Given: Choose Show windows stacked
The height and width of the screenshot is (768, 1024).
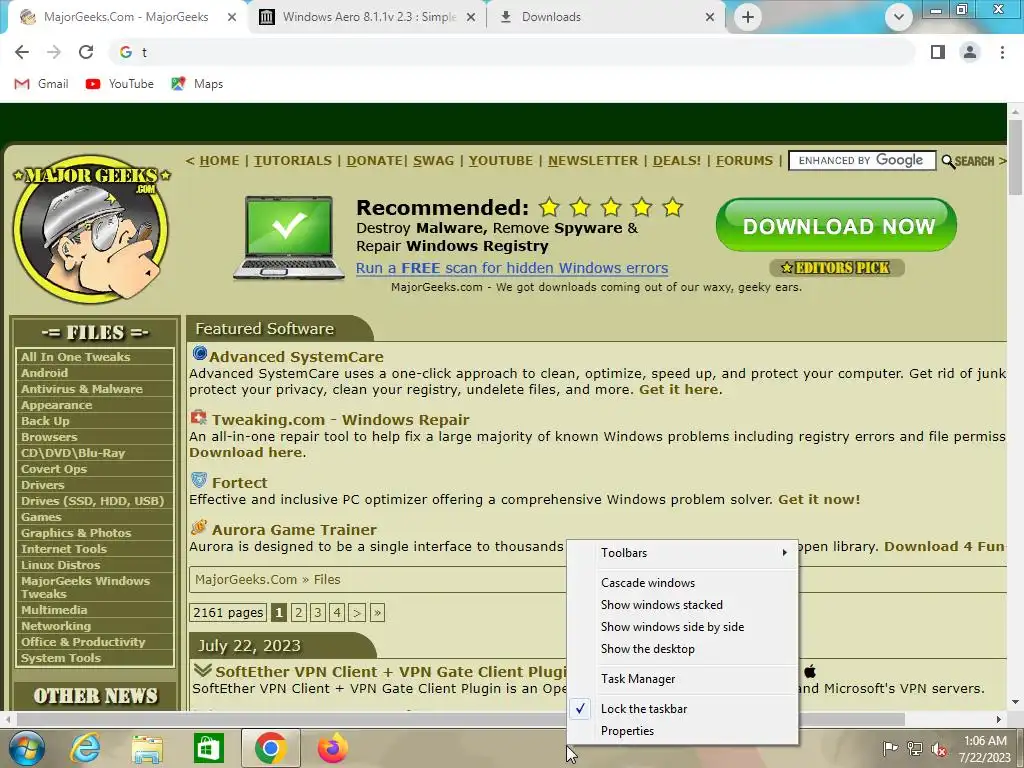Looking at the screenshot, I should [x=682, y=605].
